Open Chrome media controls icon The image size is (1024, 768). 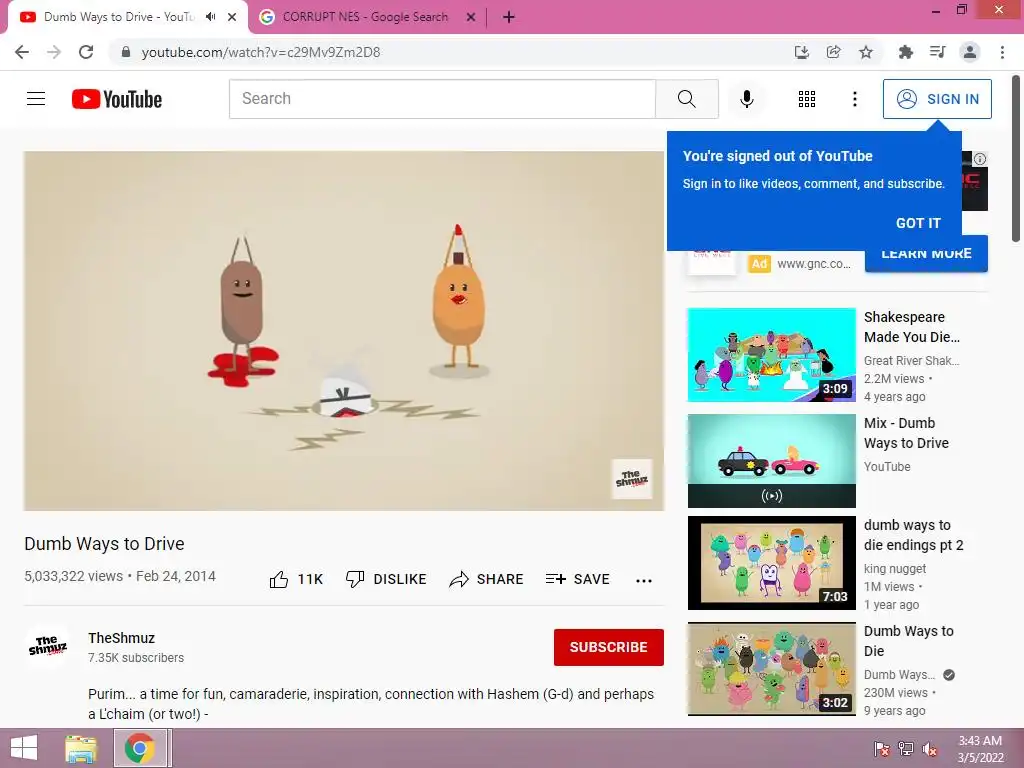point(937,52)
